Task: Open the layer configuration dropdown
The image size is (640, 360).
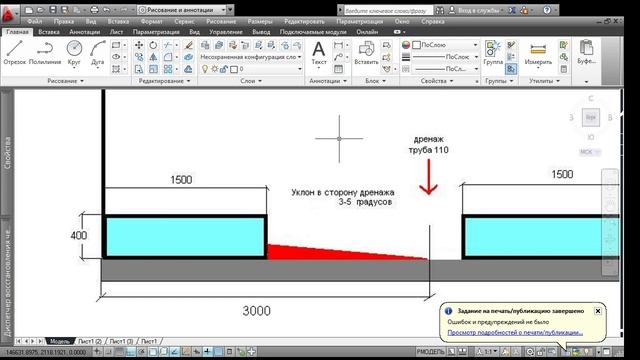Action: pos(251,57)
